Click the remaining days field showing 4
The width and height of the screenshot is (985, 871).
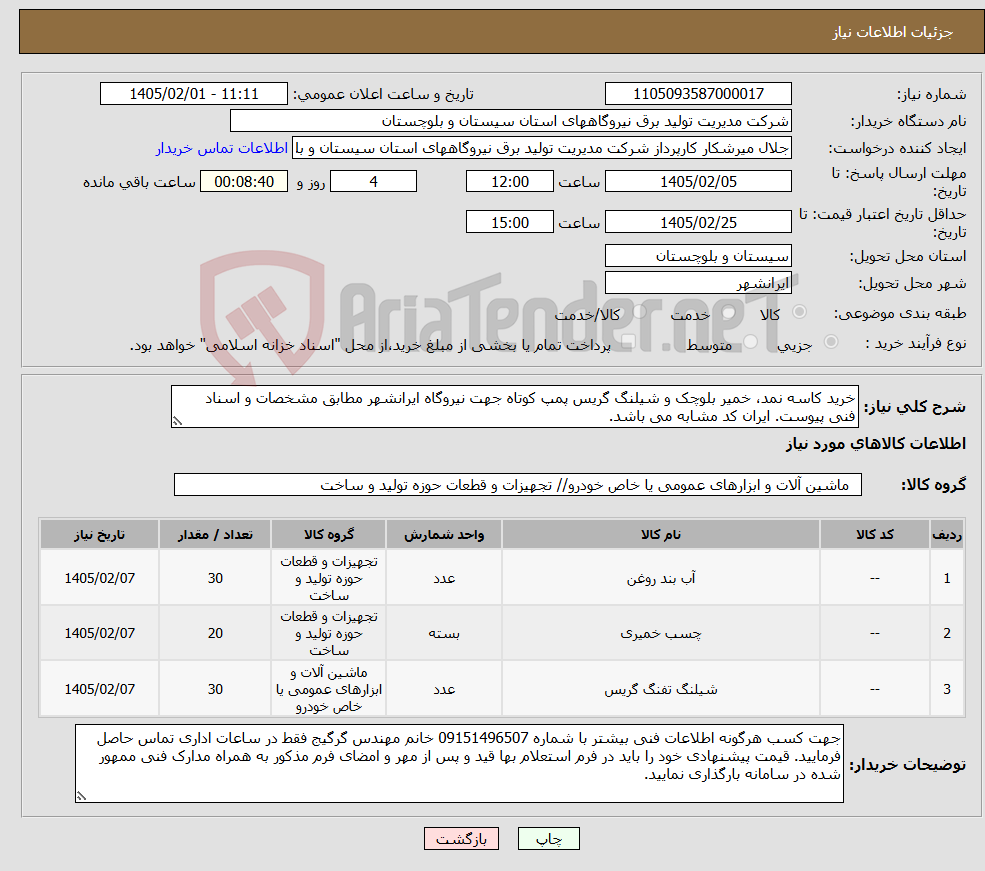pos(373,181)
